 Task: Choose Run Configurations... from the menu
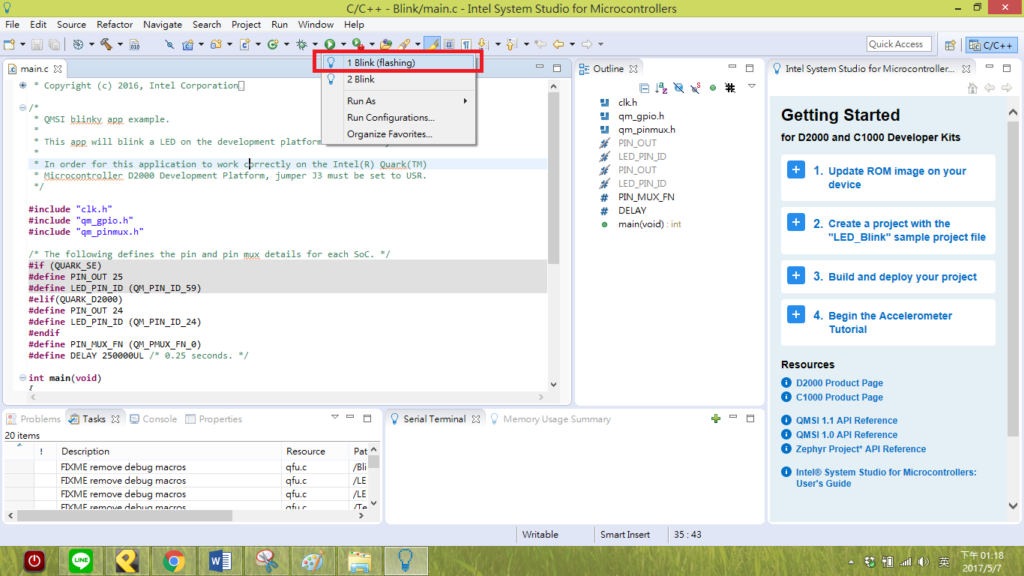click(398, 118)
